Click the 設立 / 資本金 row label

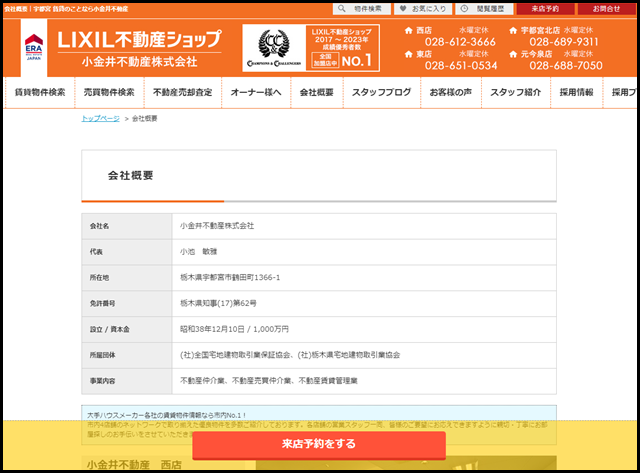109,329
